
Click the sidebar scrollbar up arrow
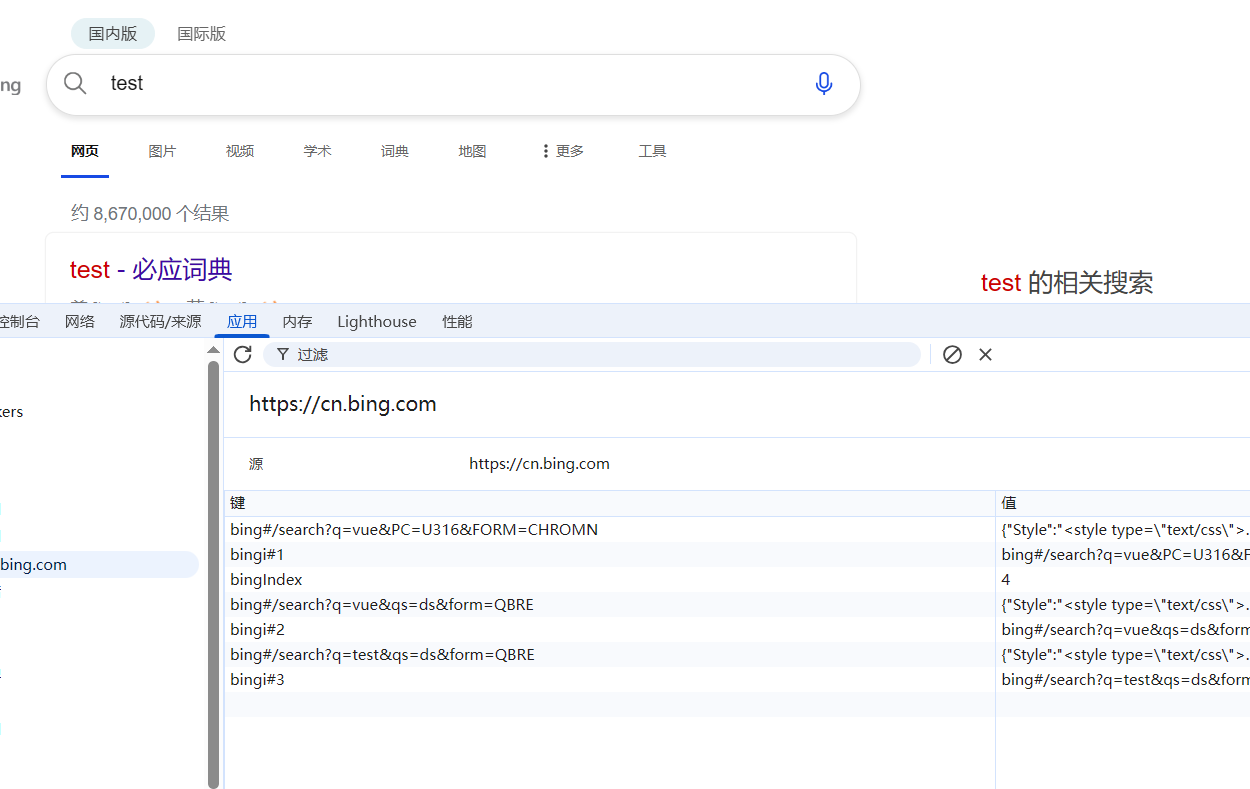coord(213,350)
